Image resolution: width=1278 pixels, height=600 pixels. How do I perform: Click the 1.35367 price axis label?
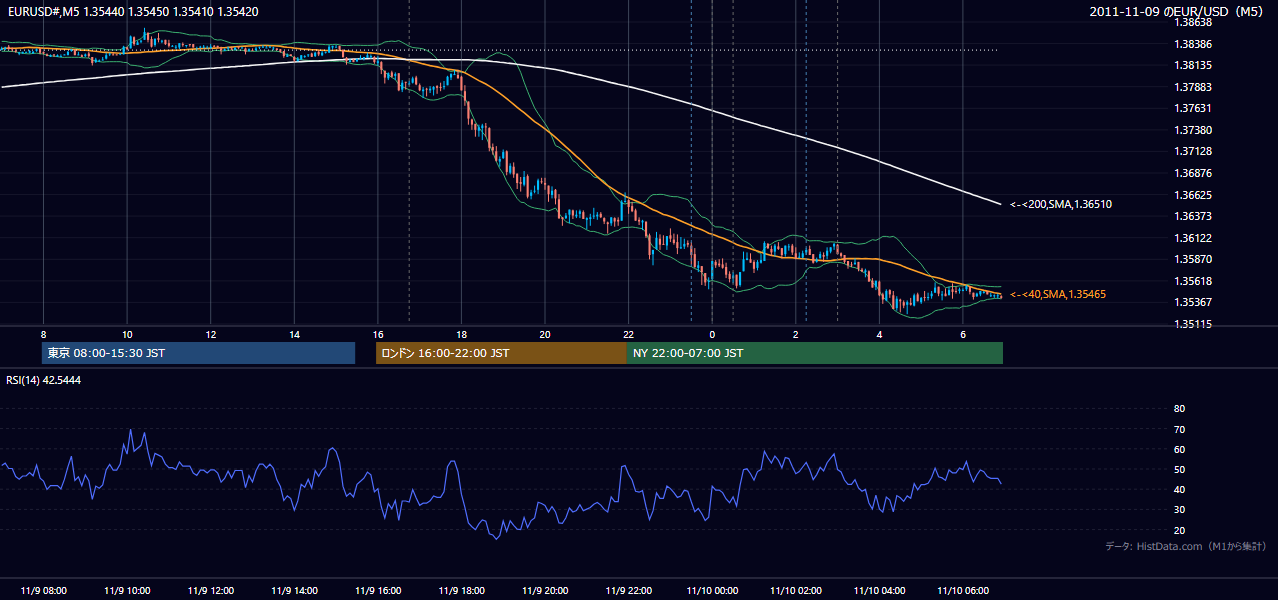tap(1193, 302)
